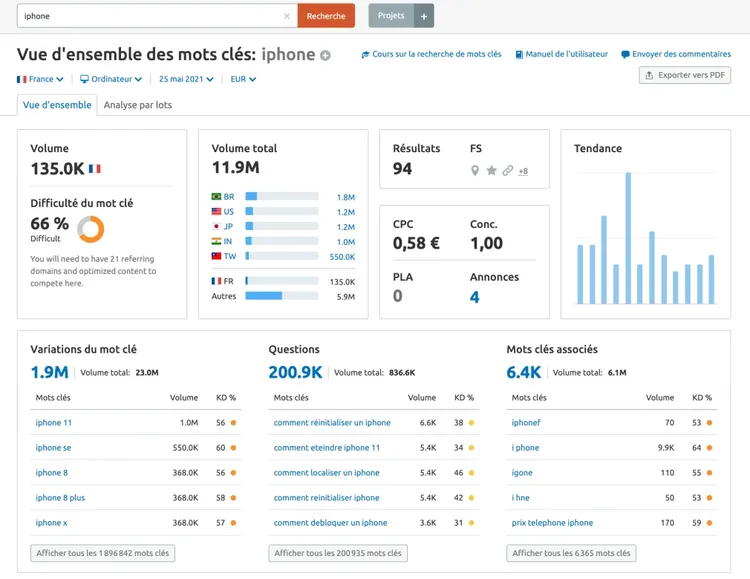Add iphone keyword using the plus circle icon
Screen dimensions: 750x579
point(325,56)
